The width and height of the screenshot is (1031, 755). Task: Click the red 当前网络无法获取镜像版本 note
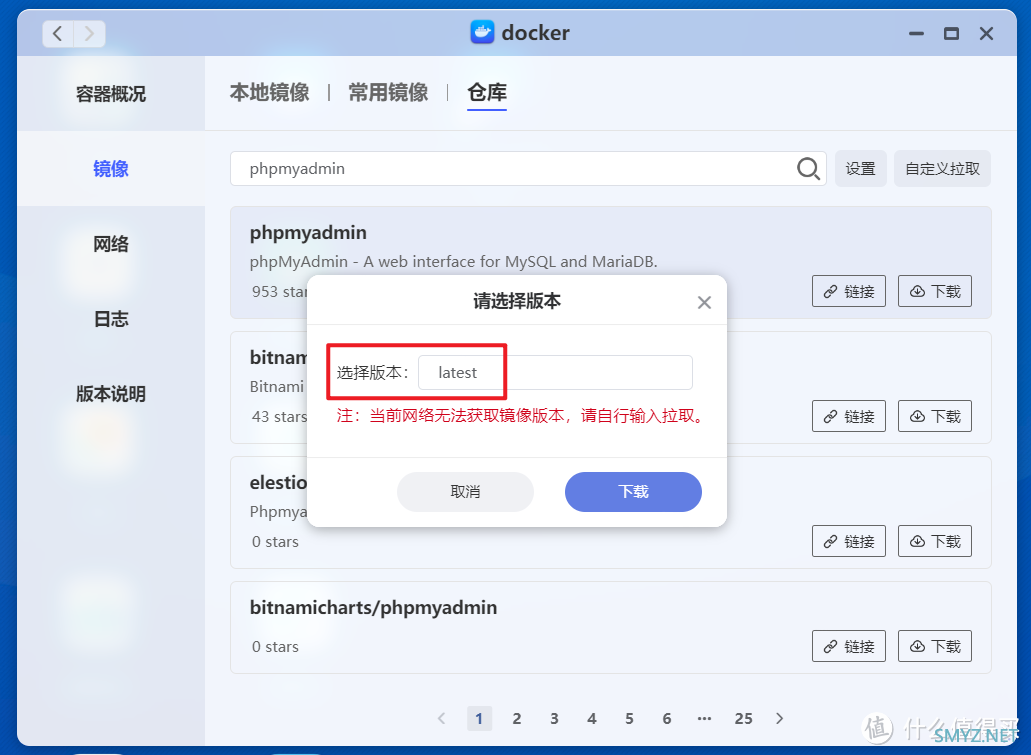coord(521,416)
